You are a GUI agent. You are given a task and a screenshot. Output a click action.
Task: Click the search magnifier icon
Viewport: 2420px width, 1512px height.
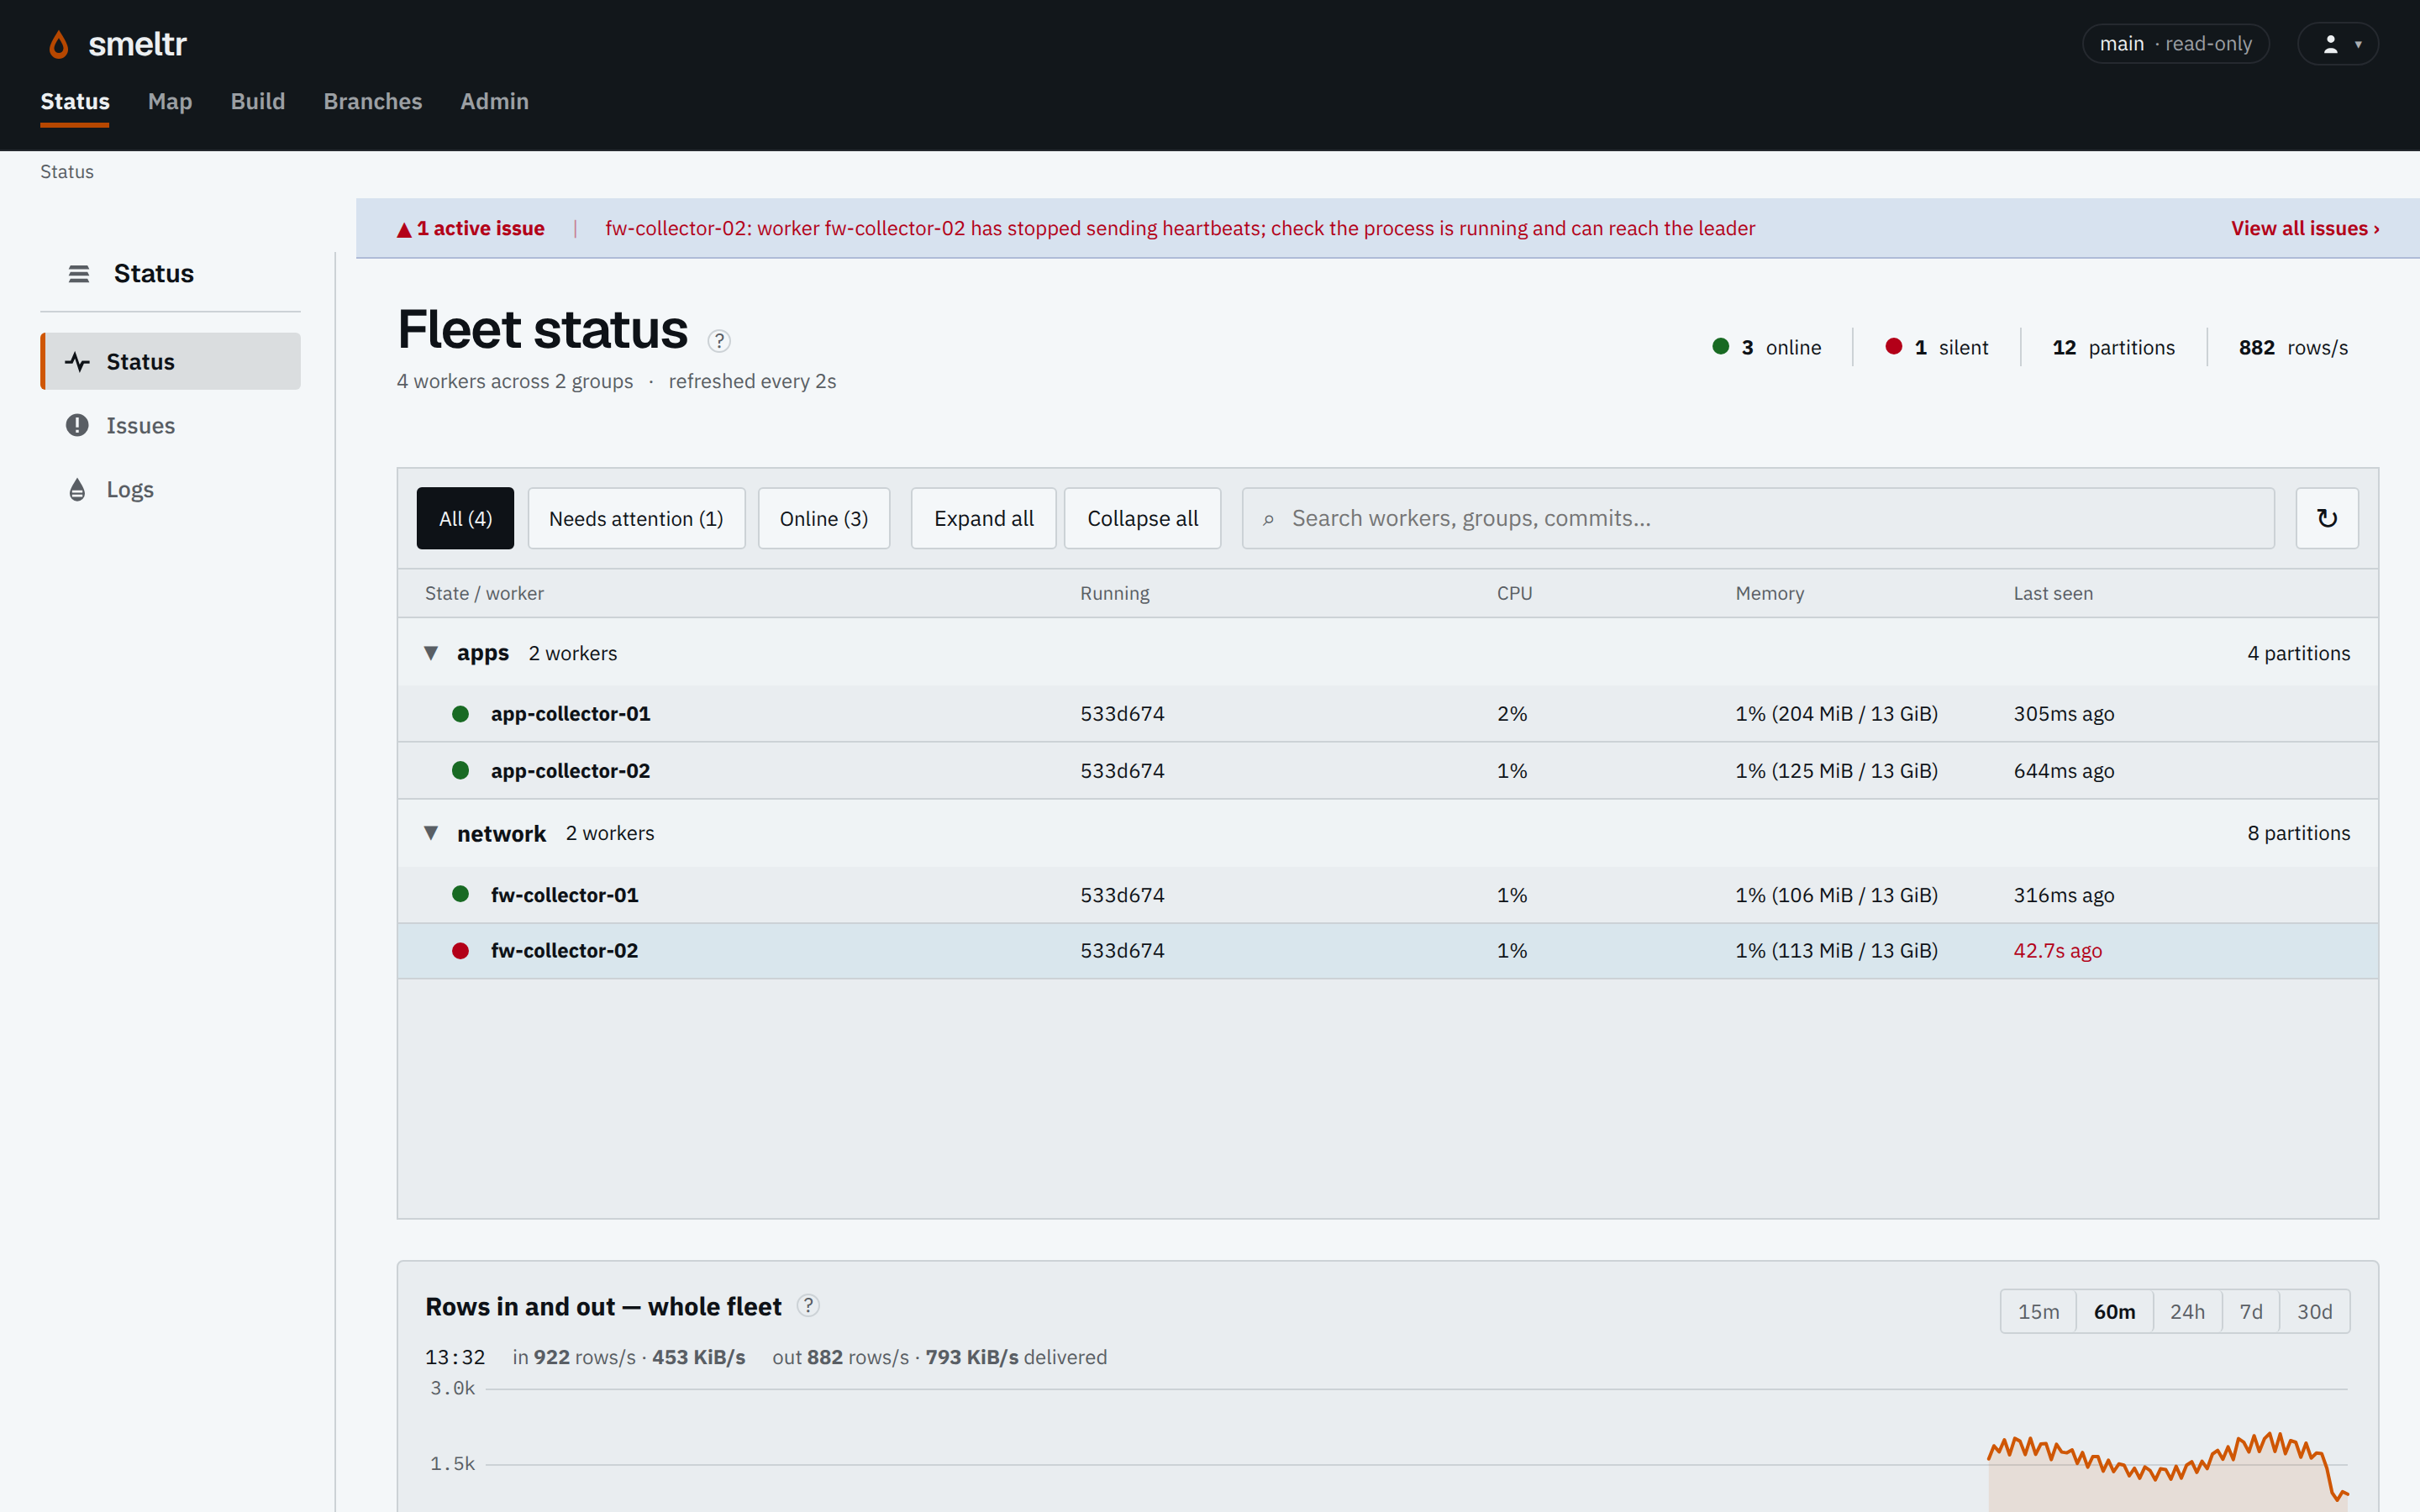pyautogui.click(x=1268, y=519)
